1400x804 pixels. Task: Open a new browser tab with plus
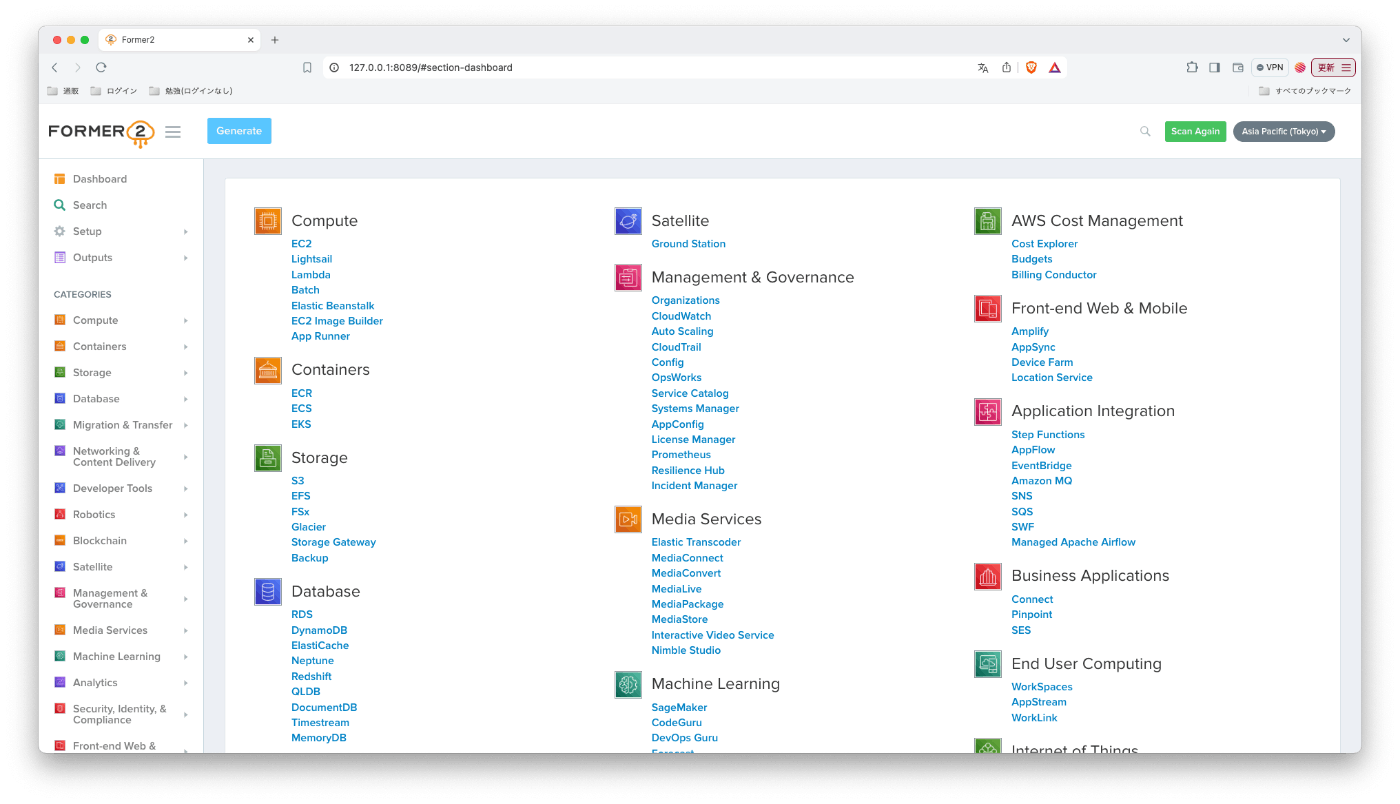pyautogui.click(x=275, y=40)
